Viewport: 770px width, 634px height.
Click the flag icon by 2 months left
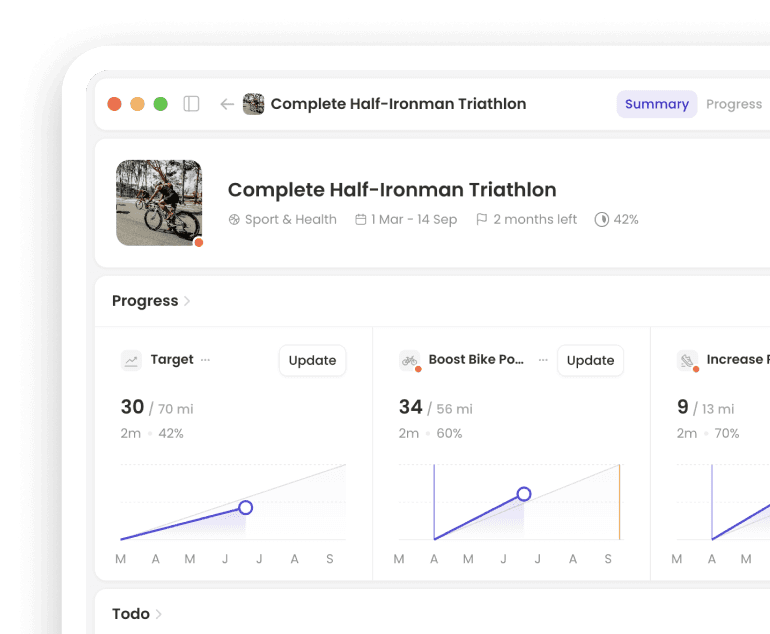point(482,220)
